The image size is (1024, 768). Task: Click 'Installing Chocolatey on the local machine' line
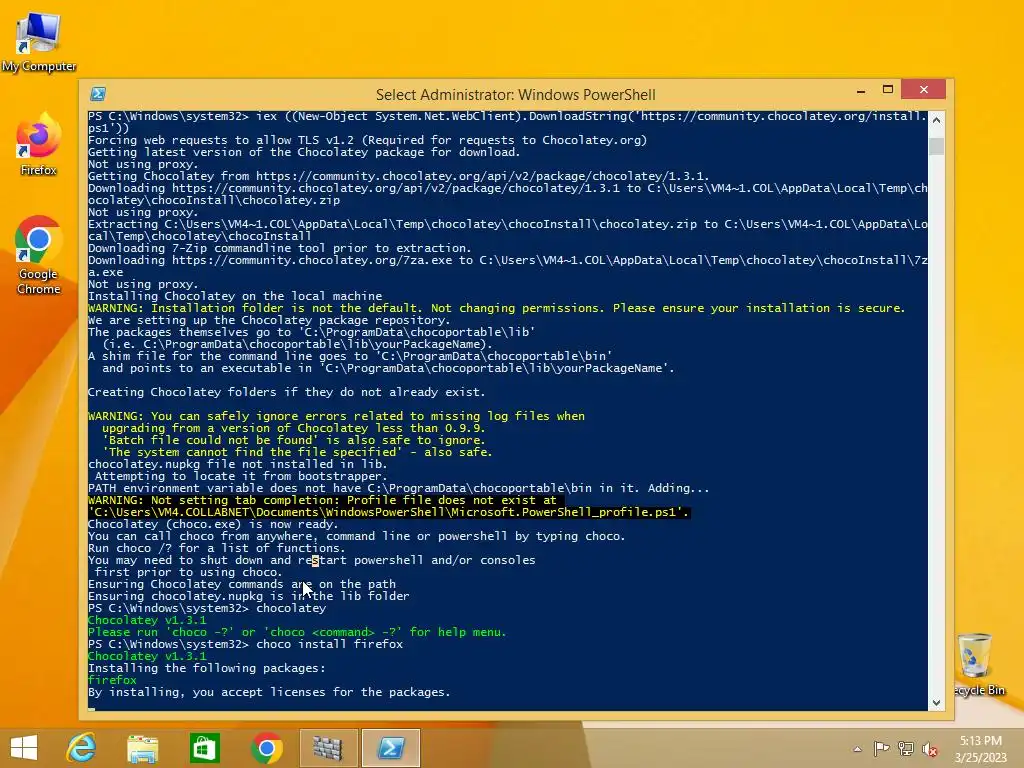tap(235, 296)
